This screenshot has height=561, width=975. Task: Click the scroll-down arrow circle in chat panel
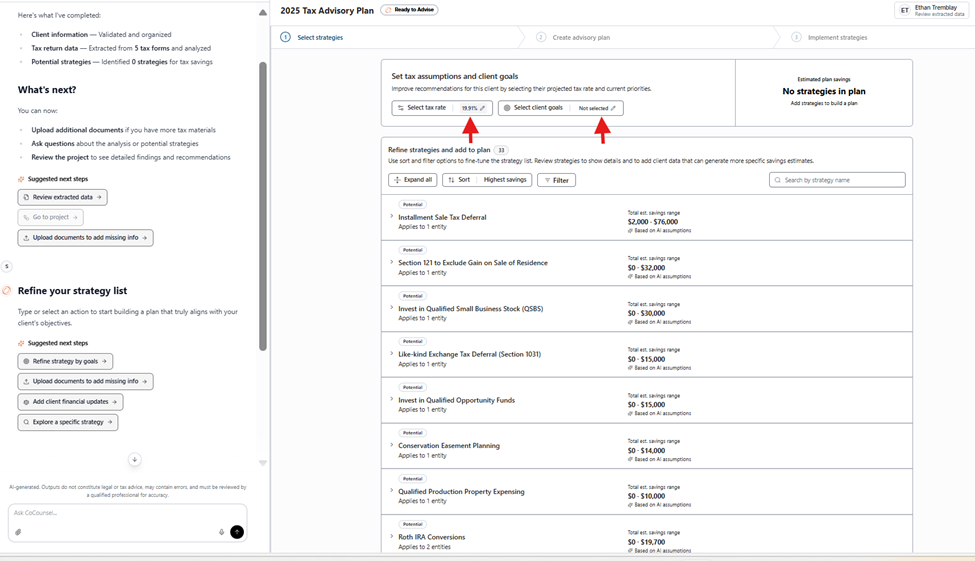[135, 460]
